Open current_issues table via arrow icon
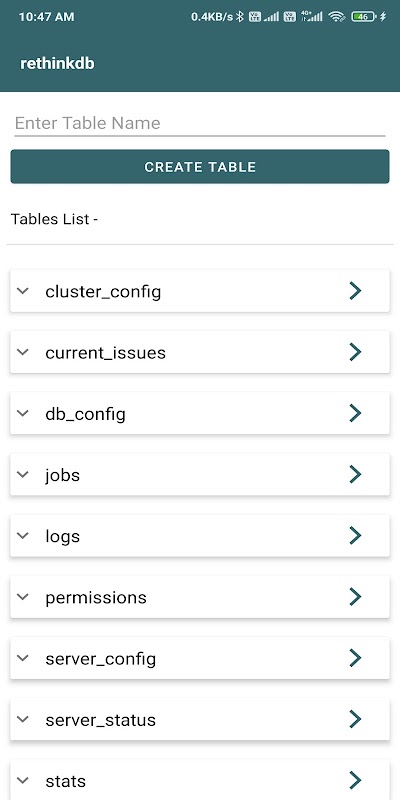Screen dimensions: 400x800 point(356,352)
